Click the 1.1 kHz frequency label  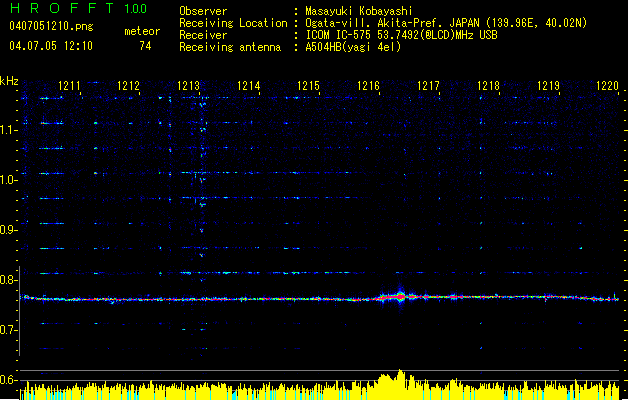tap(9, 130)
